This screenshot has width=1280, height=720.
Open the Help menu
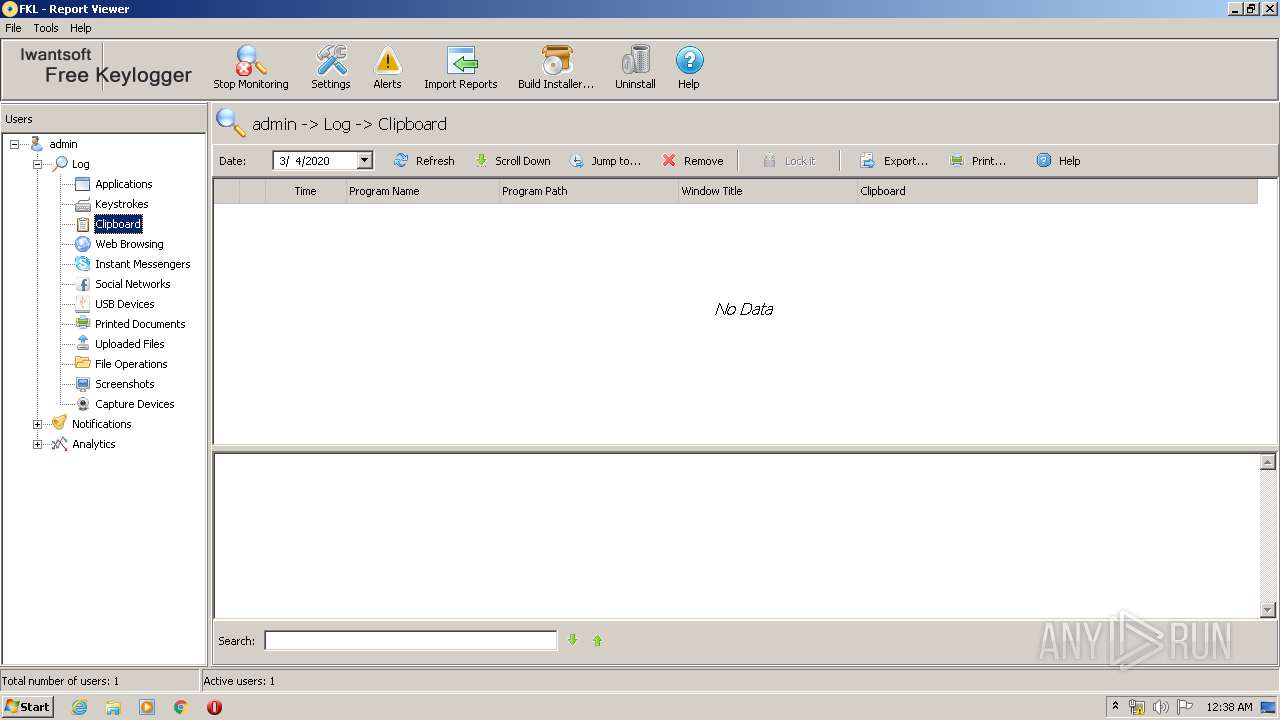[x=81, y=28]
